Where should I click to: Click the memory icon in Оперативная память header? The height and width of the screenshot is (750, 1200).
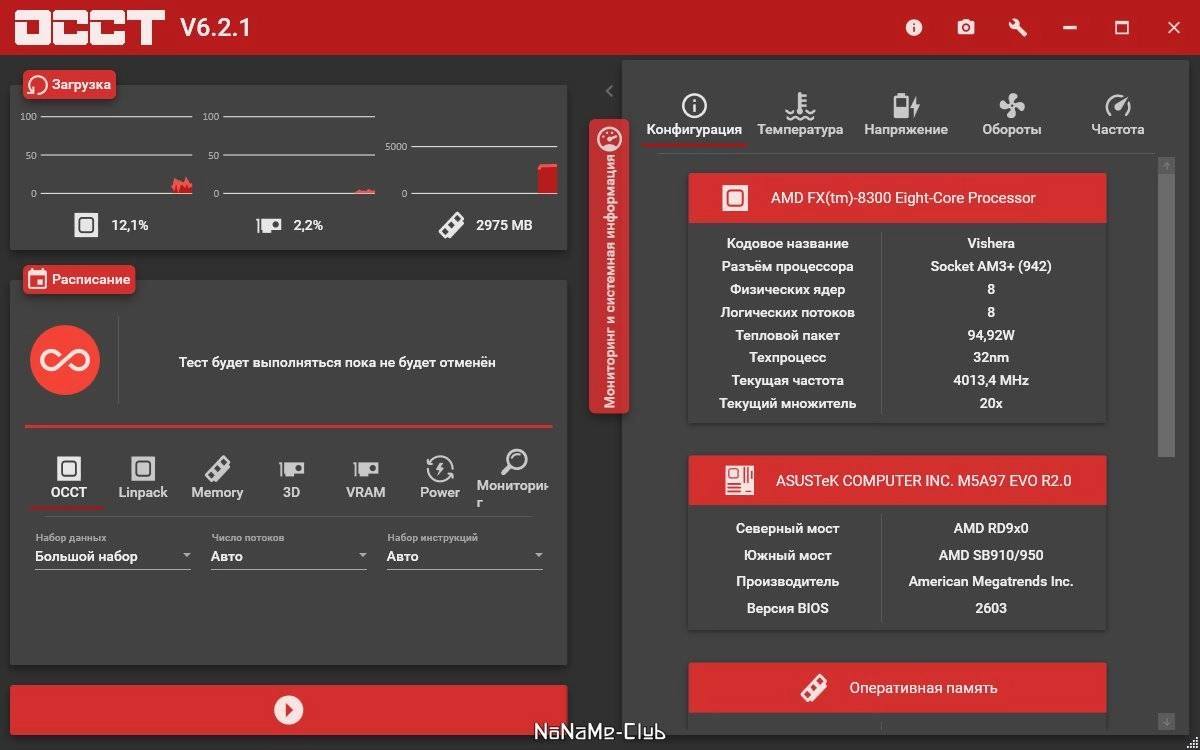[x=815, y=688]
